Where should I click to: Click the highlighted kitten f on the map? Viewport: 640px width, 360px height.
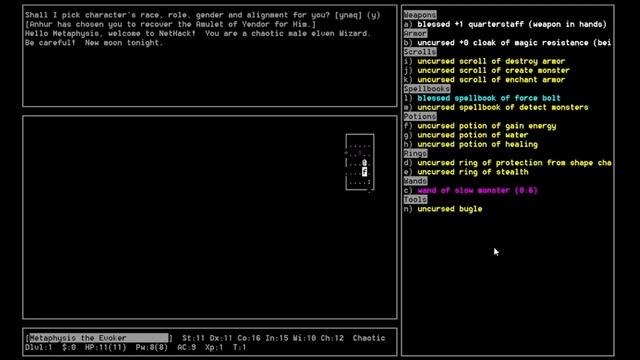pos(364,172)
